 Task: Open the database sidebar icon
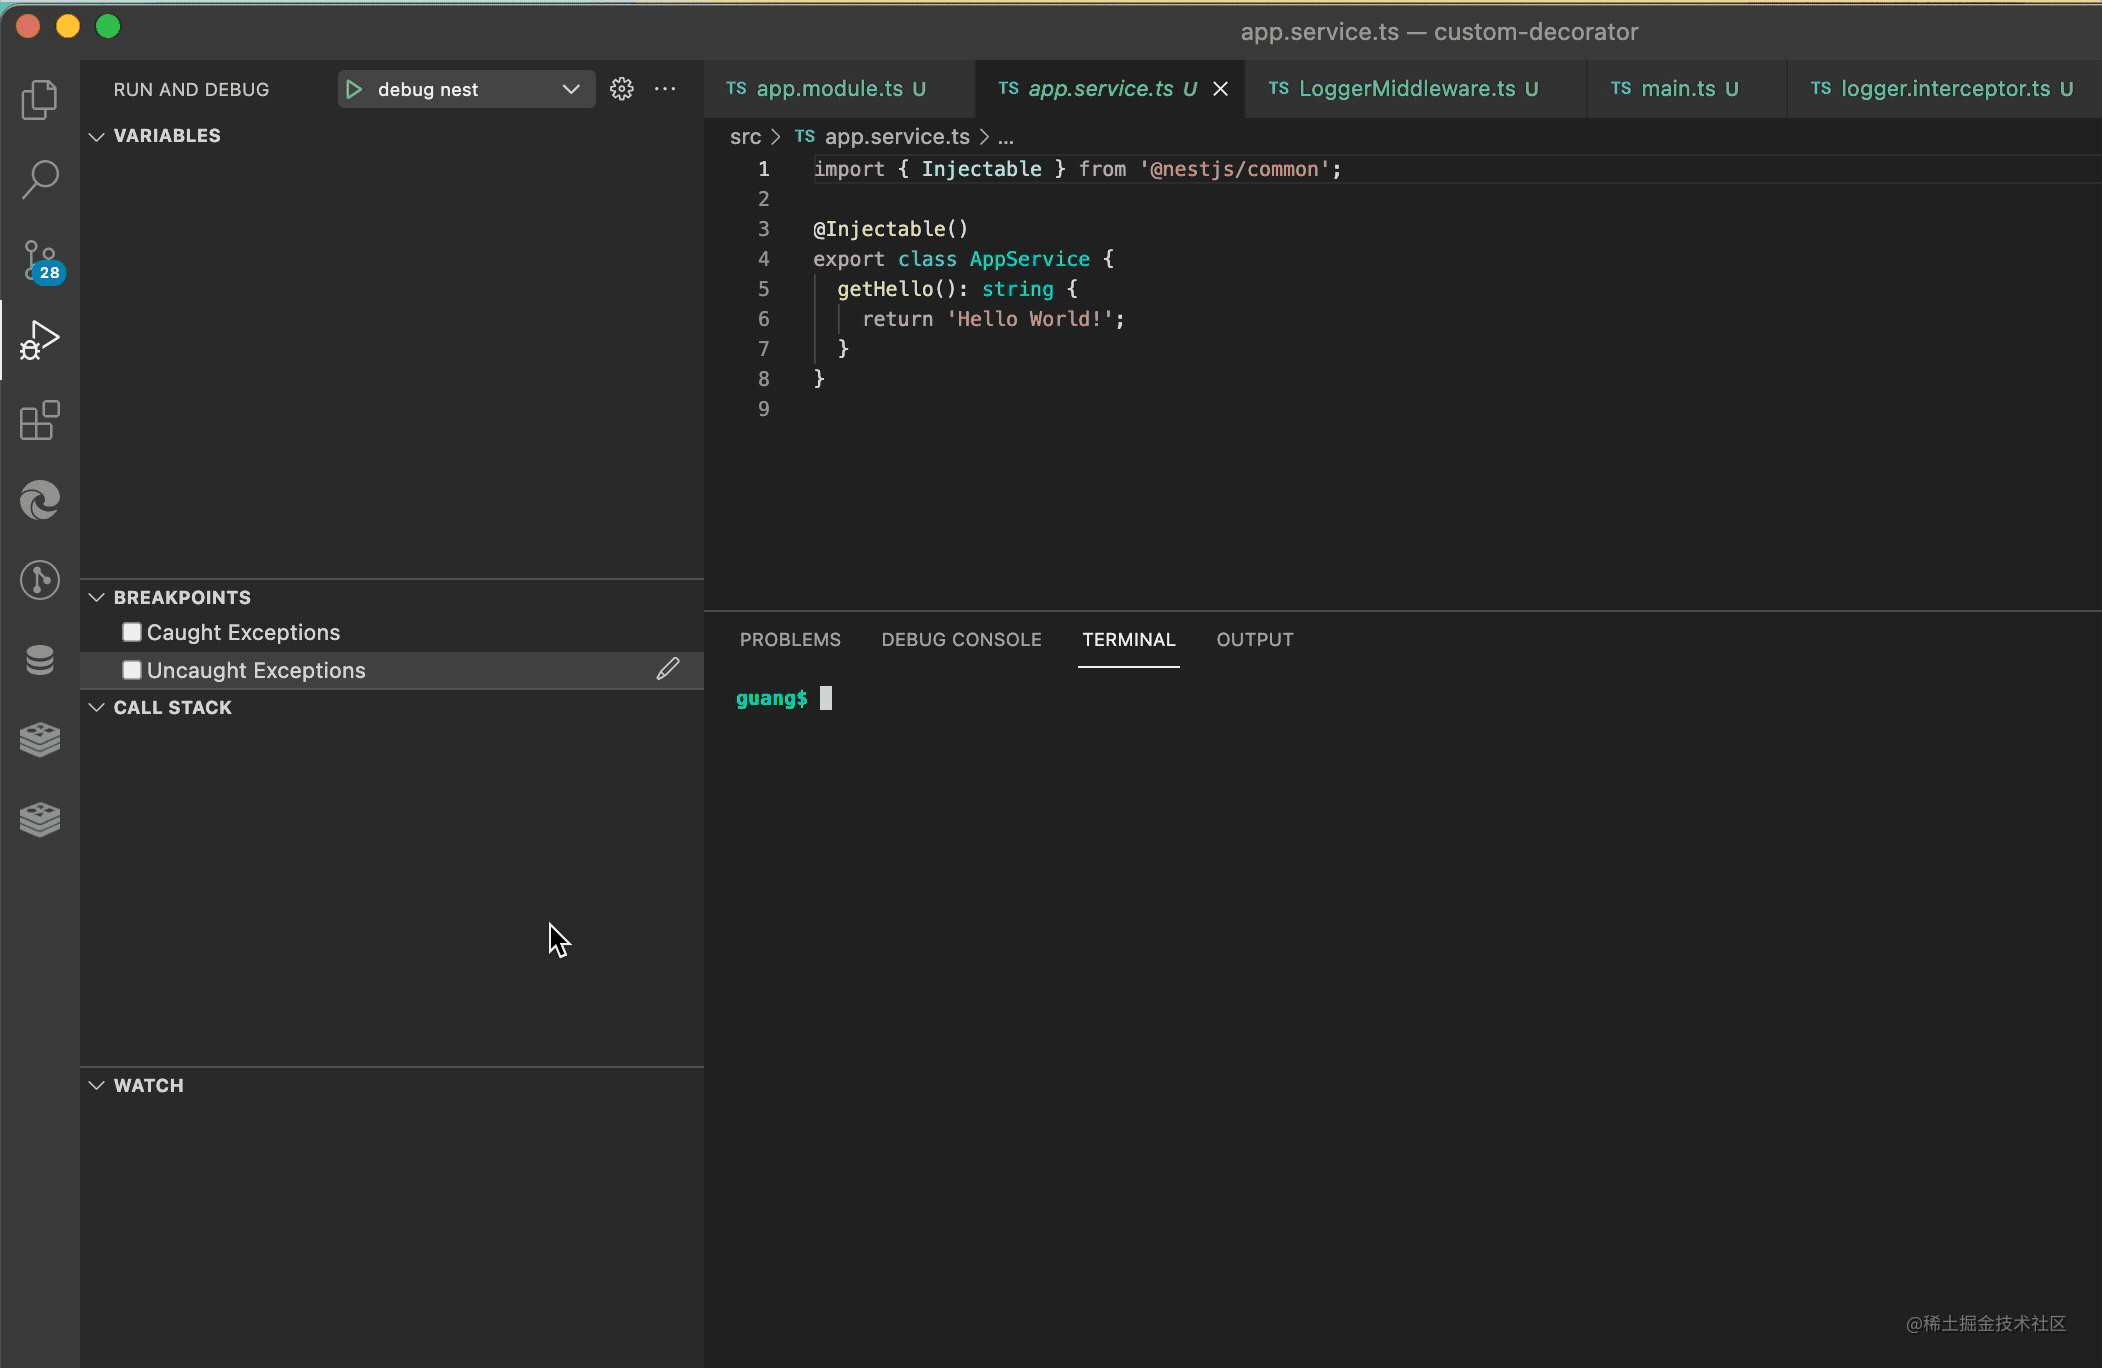tap(40, 660)
